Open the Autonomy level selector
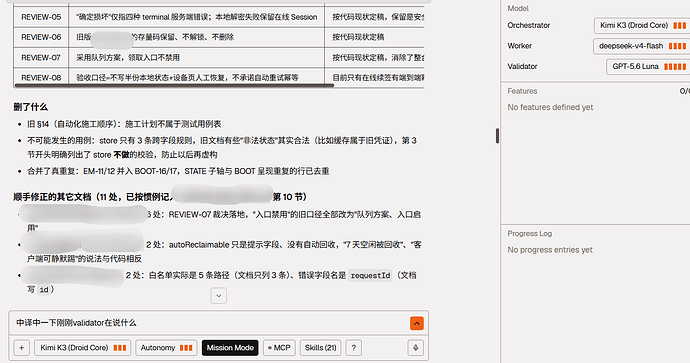The height and width of the screenshot is (363, 690). point(166,348)
